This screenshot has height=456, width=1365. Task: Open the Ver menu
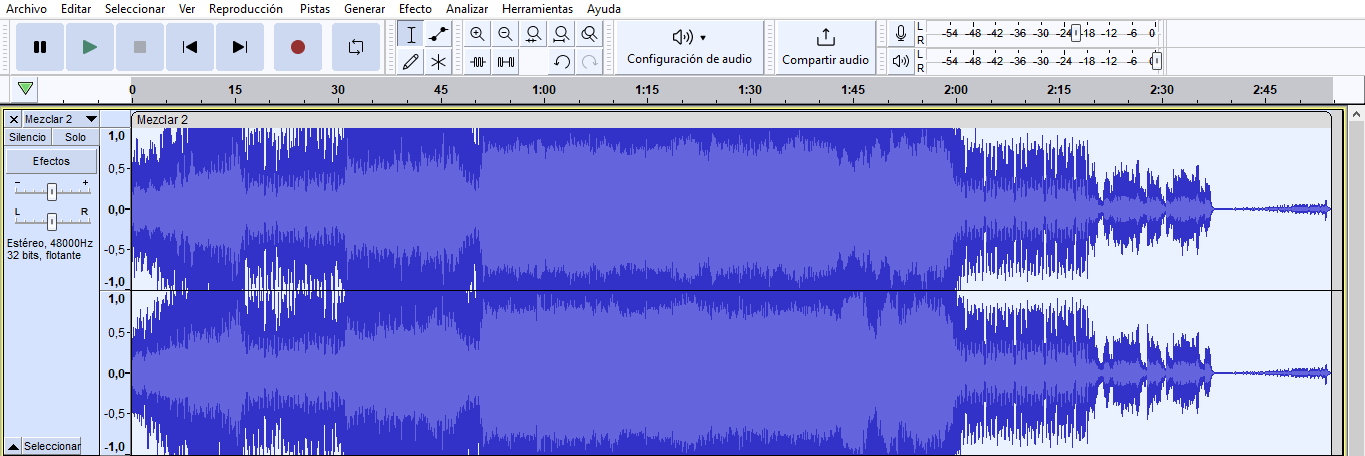click(x=187, y=9)
